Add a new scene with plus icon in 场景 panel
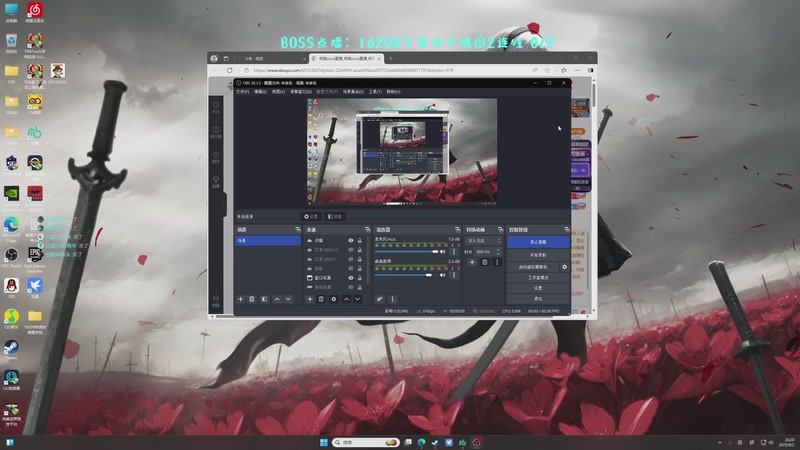 pyautogui.click(x=240, y=299)
